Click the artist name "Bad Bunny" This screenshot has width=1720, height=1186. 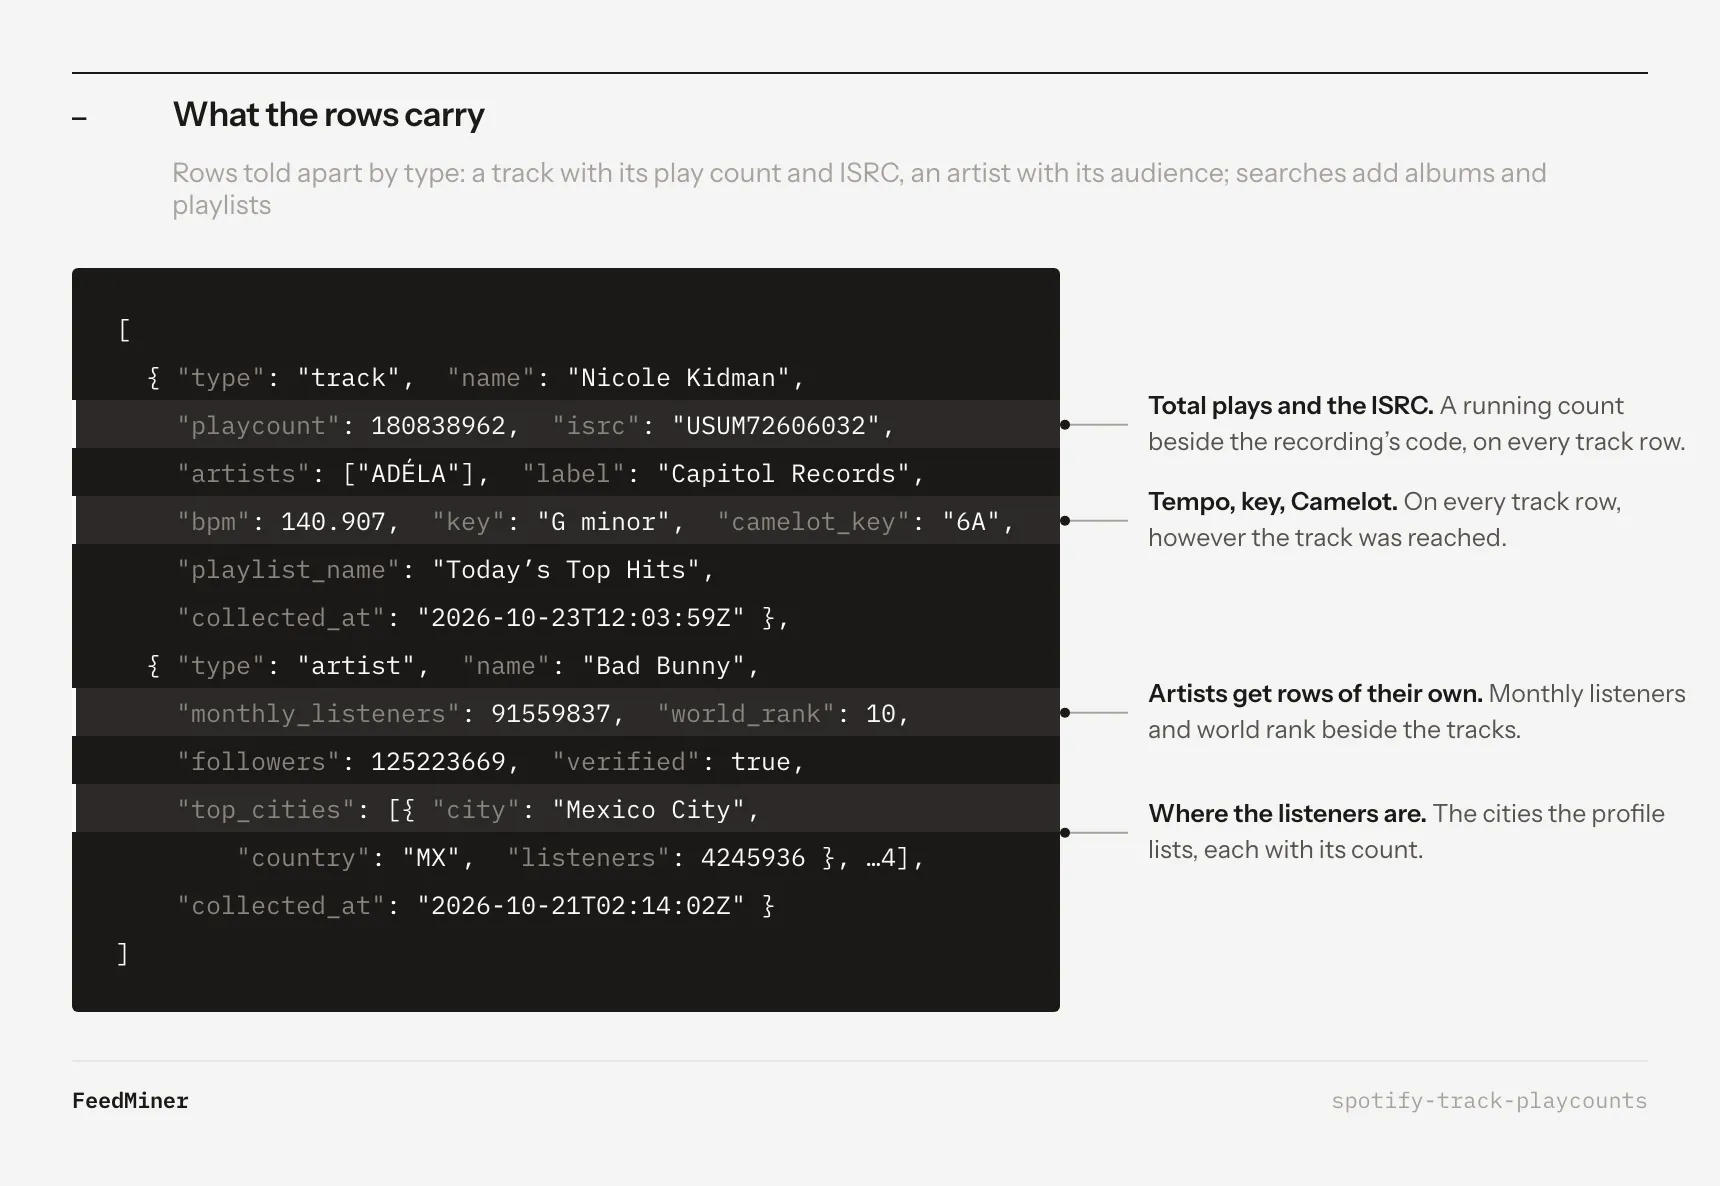(x=663, y=666)
